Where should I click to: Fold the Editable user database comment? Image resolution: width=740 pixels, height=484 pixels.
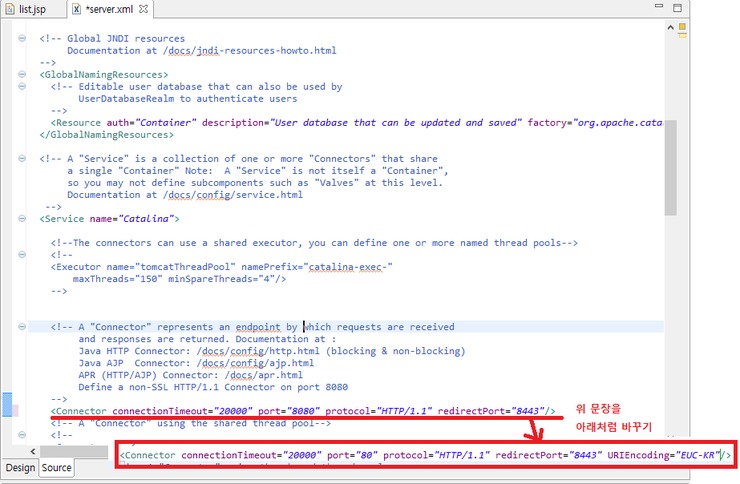[22, 86]
